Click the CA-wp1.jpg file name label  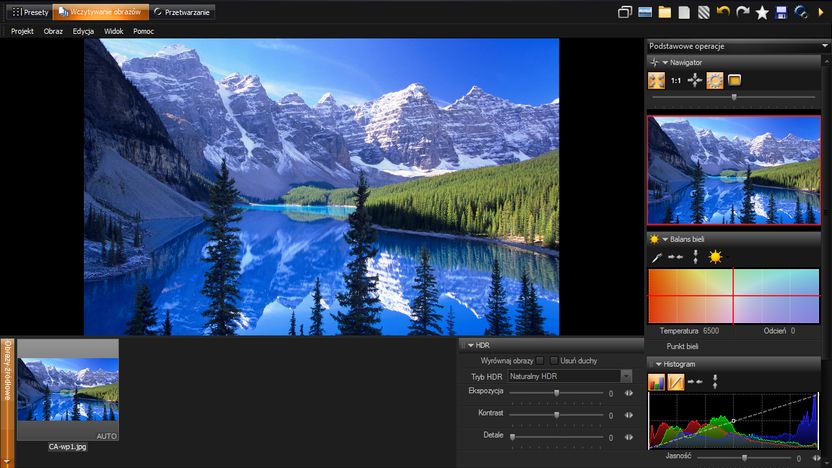67,447
